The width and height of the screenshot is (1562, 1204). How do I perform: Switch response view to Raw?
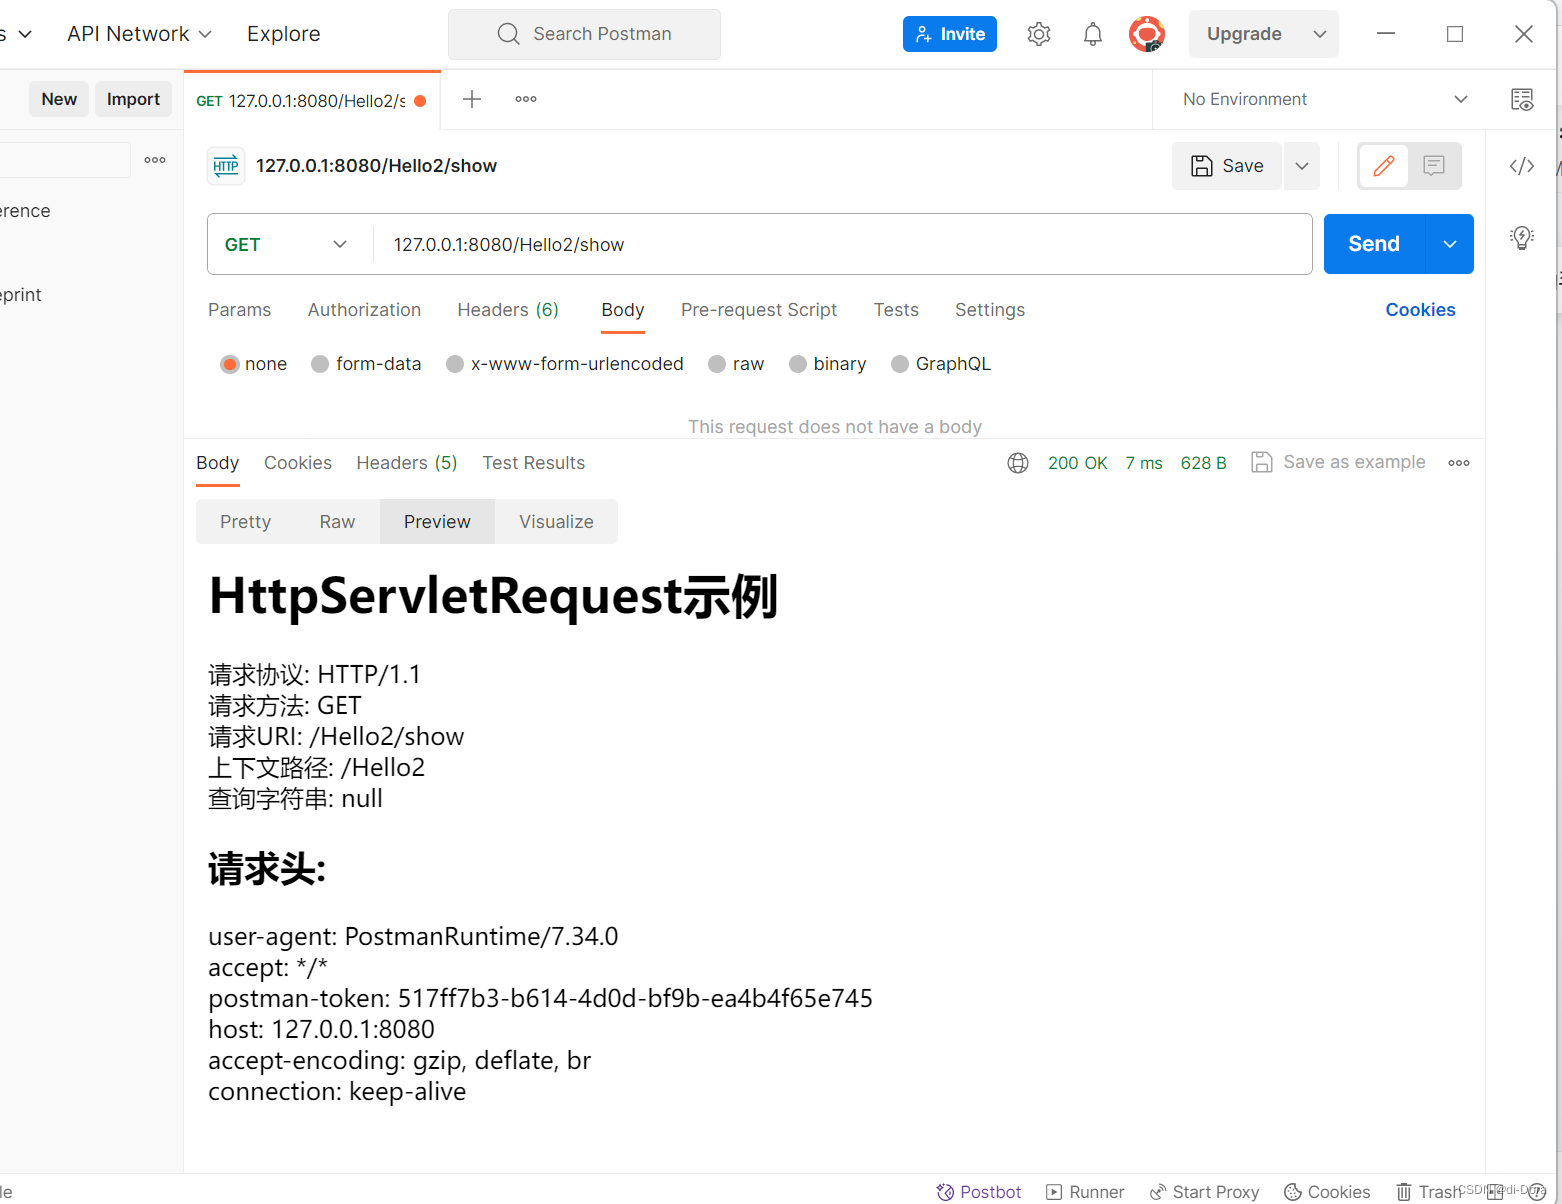(338, 522)
